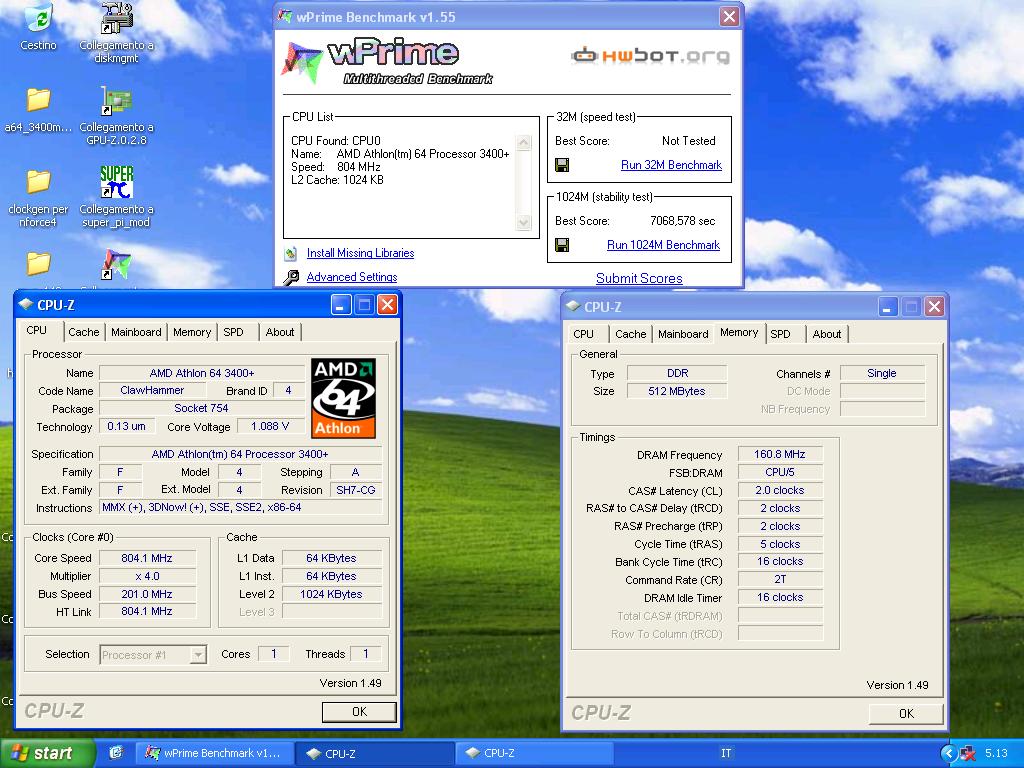Select wPrime Benchmark taskbar button
This screenshot has height=768, width=1024.
point(214,753)
